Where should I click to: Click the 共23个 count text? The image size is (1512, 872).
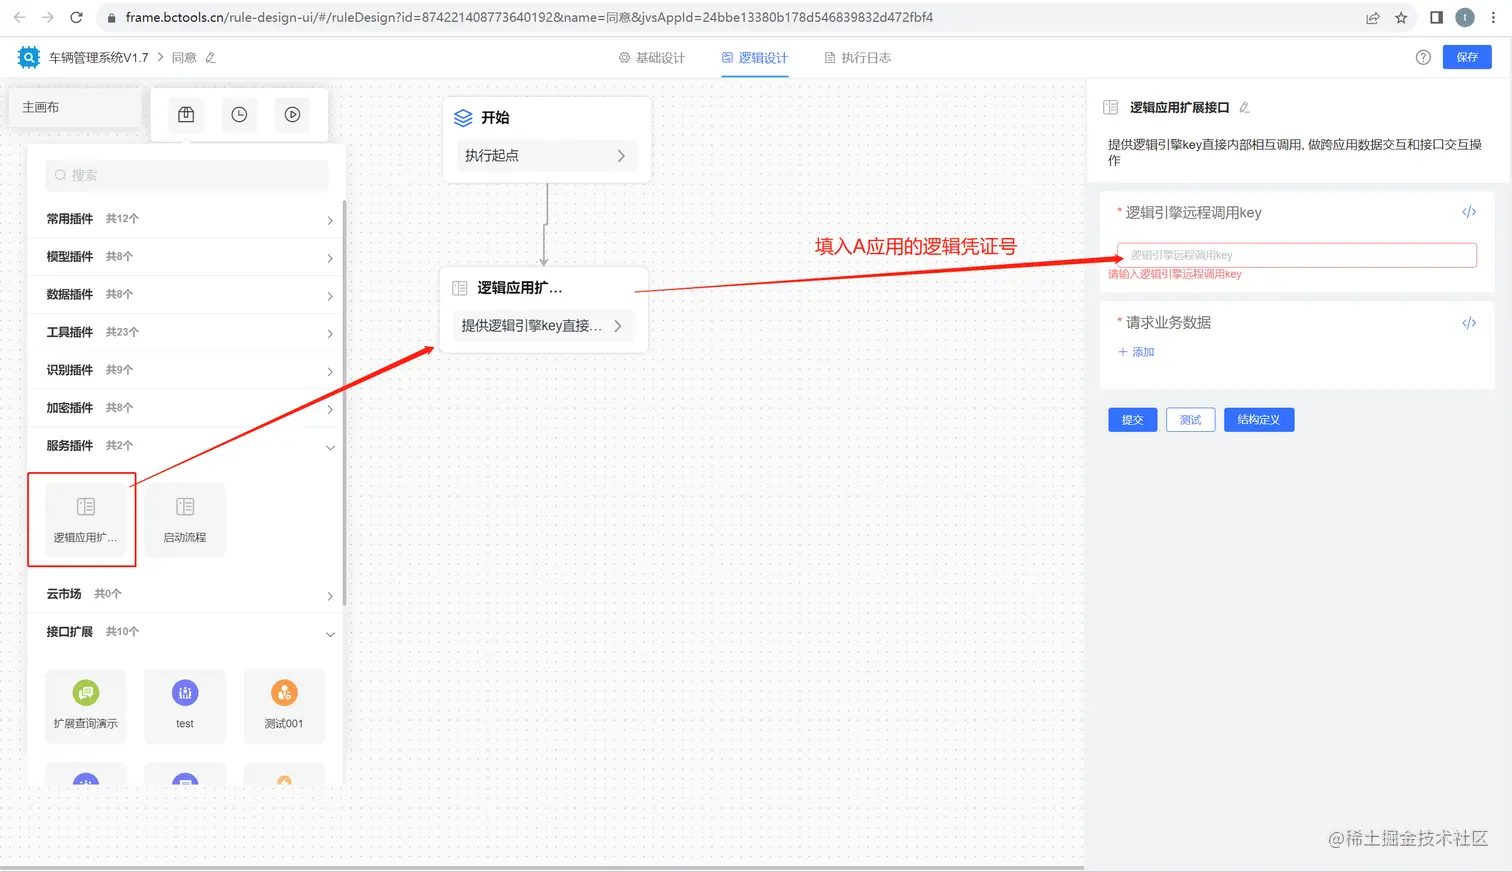coord(122,332)
